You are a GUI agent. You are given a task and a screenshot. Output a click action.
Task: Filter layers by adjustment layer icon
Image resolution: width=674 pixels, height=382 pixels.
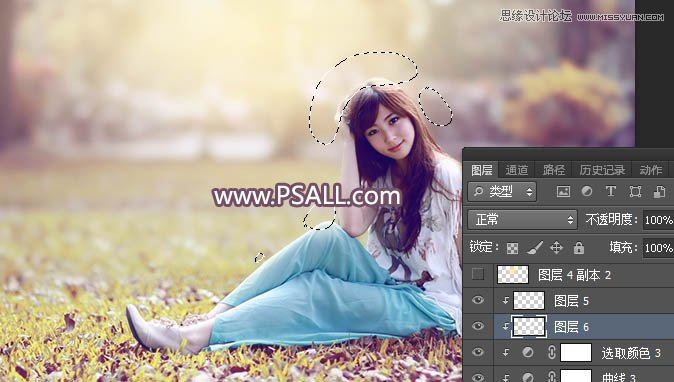(x=587, y=192)
